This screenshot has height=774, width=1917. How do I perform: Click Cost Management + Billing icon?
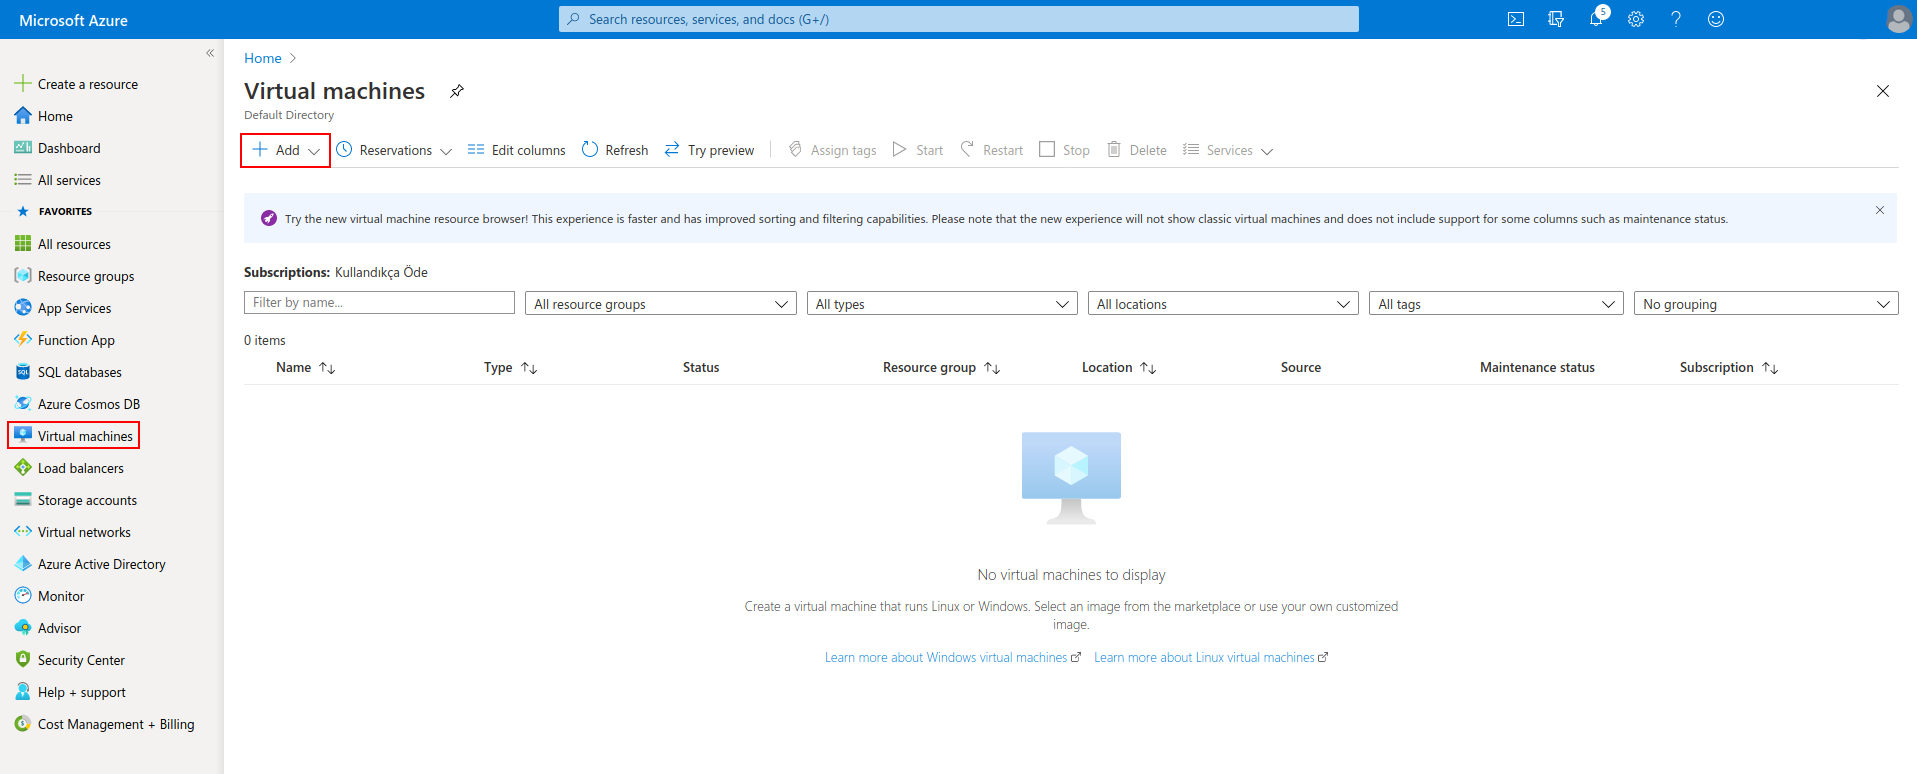[x=23, y=724]
